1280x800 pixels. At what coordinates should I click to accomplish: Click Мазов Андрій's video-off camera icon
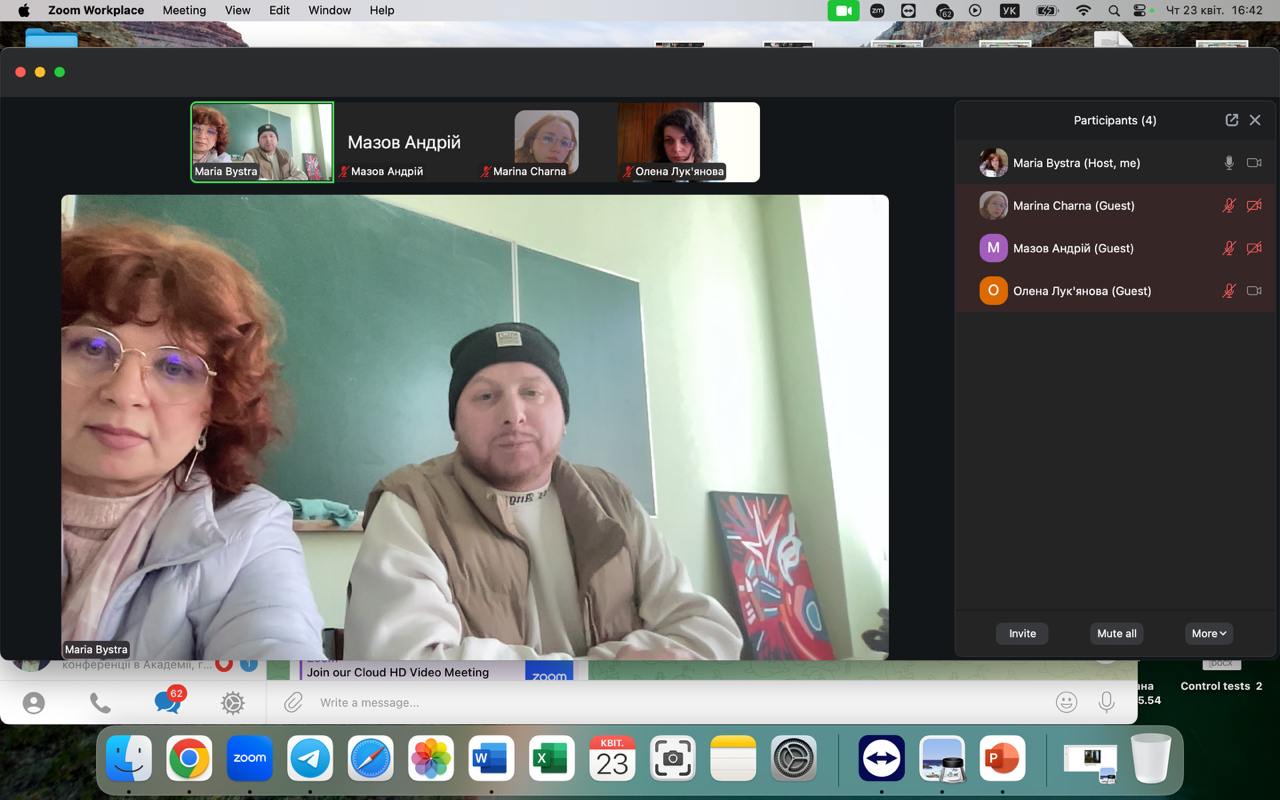pyautogui.click(x=1254, y=248)
